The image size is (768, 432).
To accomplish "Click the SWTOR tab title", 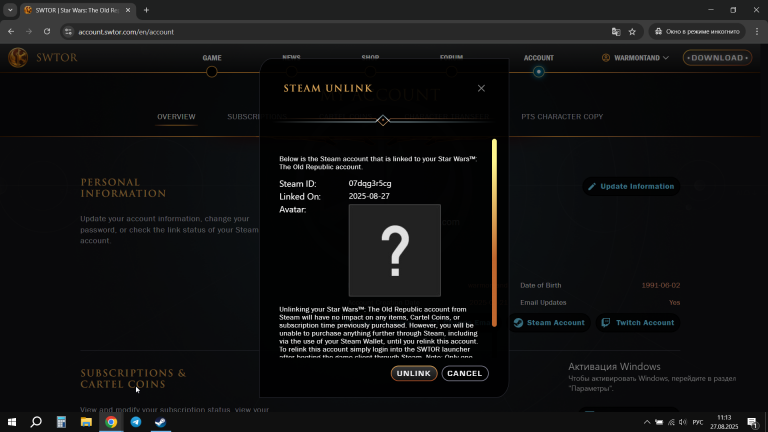I will click(x=76, y=10).
